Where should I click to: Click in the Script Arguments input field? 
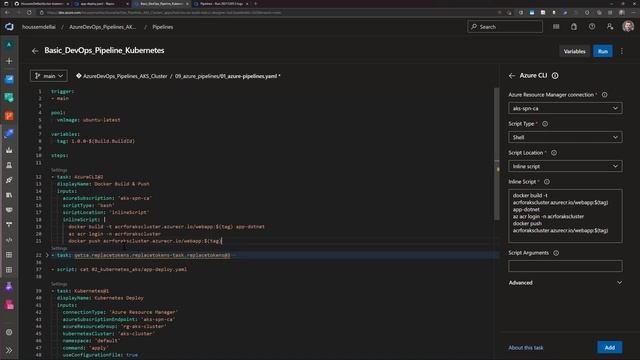tap(565, 266)
